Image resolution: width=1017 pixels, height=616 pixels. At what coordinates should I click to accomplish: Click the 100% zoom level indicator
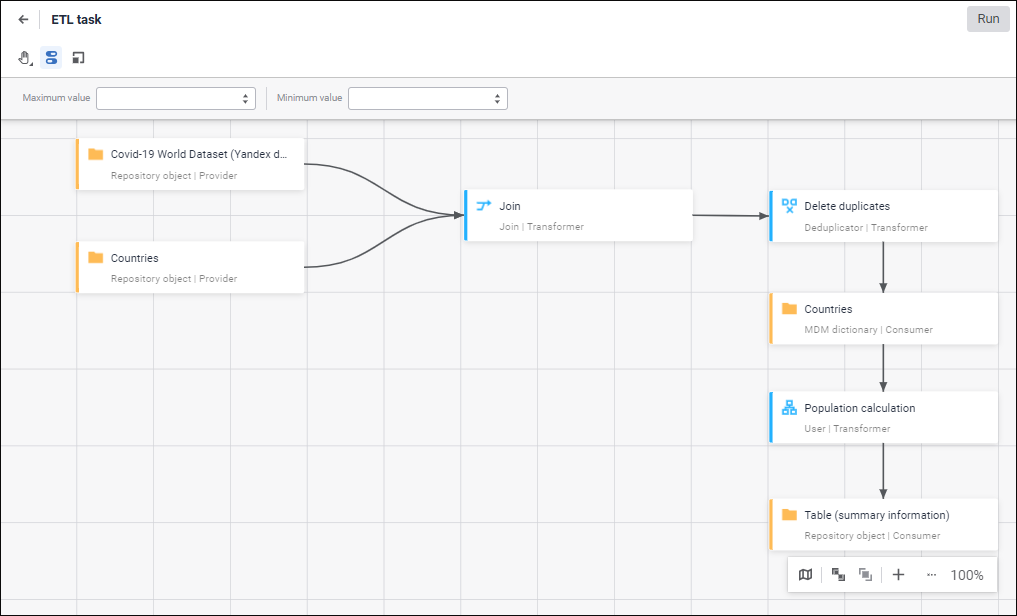pos(967,575)
